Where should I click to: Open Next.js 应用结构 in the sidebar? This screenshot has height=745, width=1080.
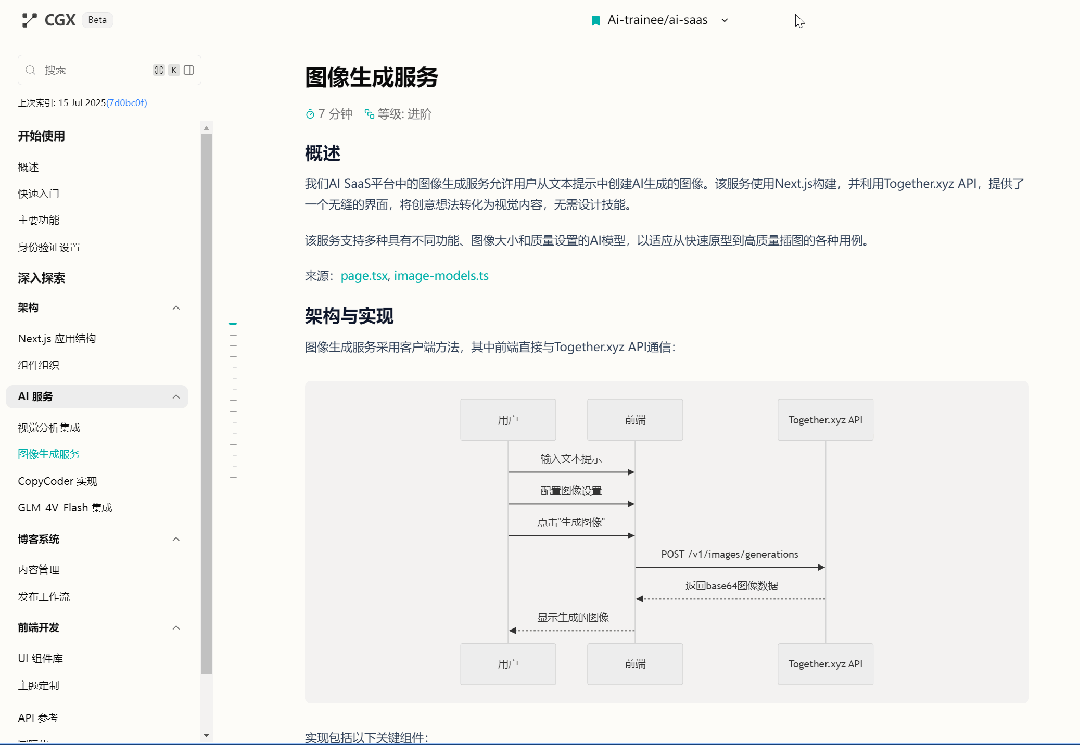(x=57, y=339)
